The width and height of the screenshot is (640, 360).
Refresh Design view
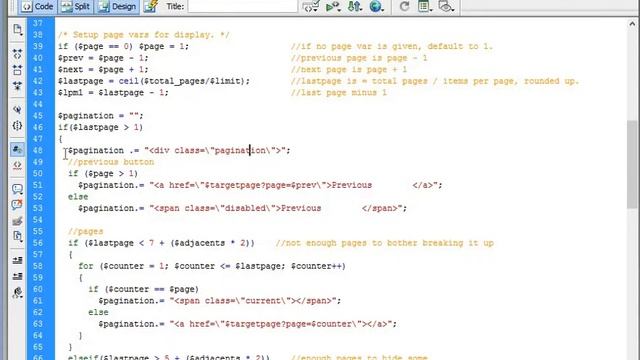(404, 7)
